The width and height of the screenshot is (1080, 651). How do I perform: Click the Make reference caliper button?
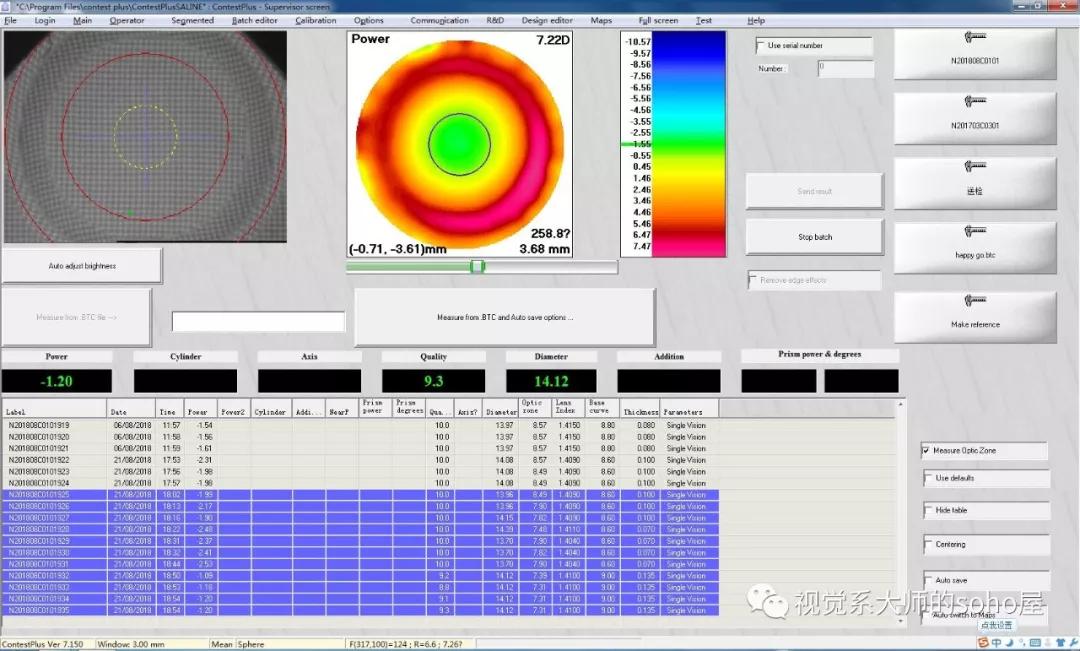(x=975, y=317)
